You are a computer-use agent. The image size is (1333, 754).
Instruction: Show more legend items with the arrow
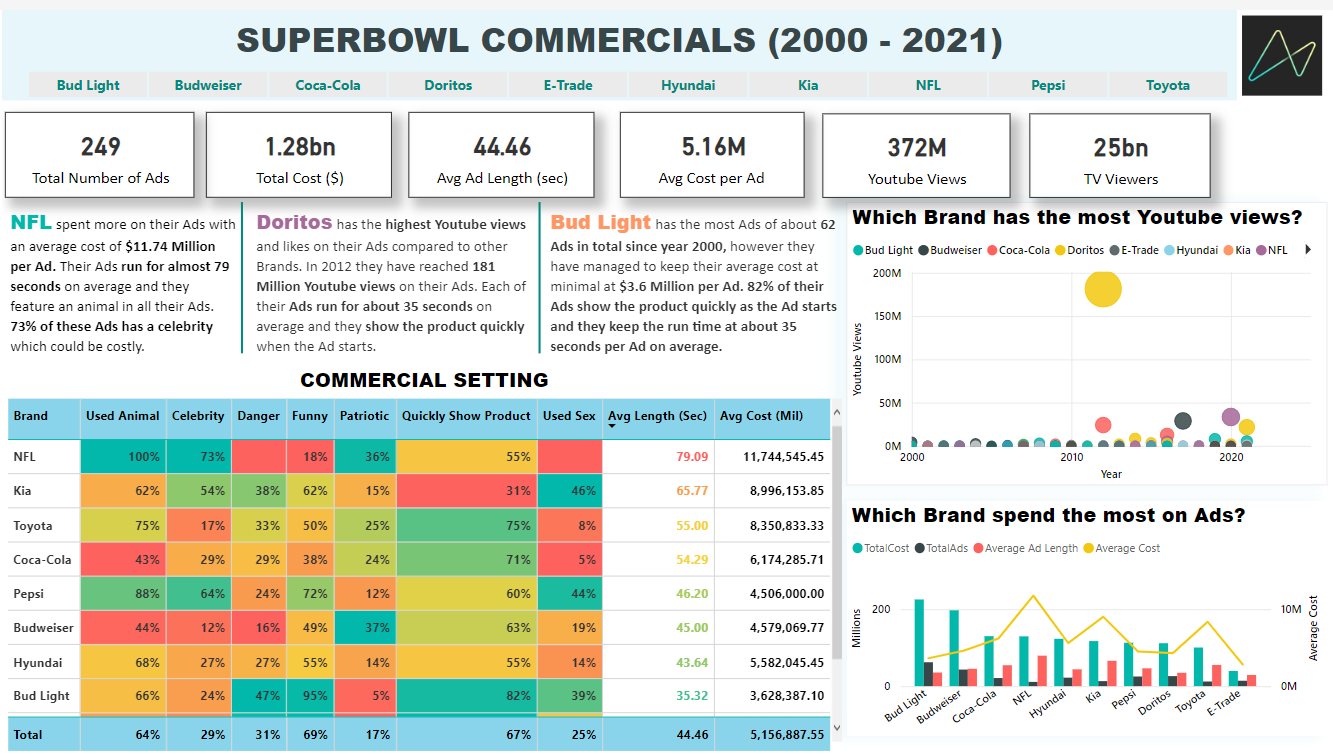coord(1308,250)
